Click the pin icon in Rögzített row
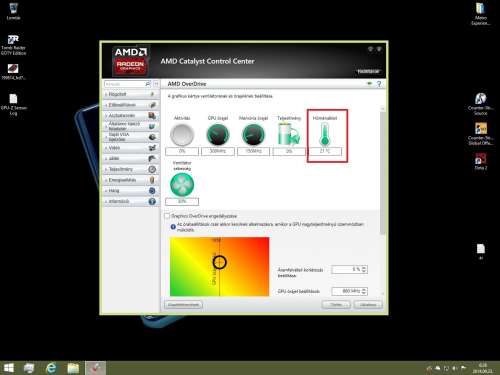The width and height of the screenshot is (500, 375). tap(152, 94)
